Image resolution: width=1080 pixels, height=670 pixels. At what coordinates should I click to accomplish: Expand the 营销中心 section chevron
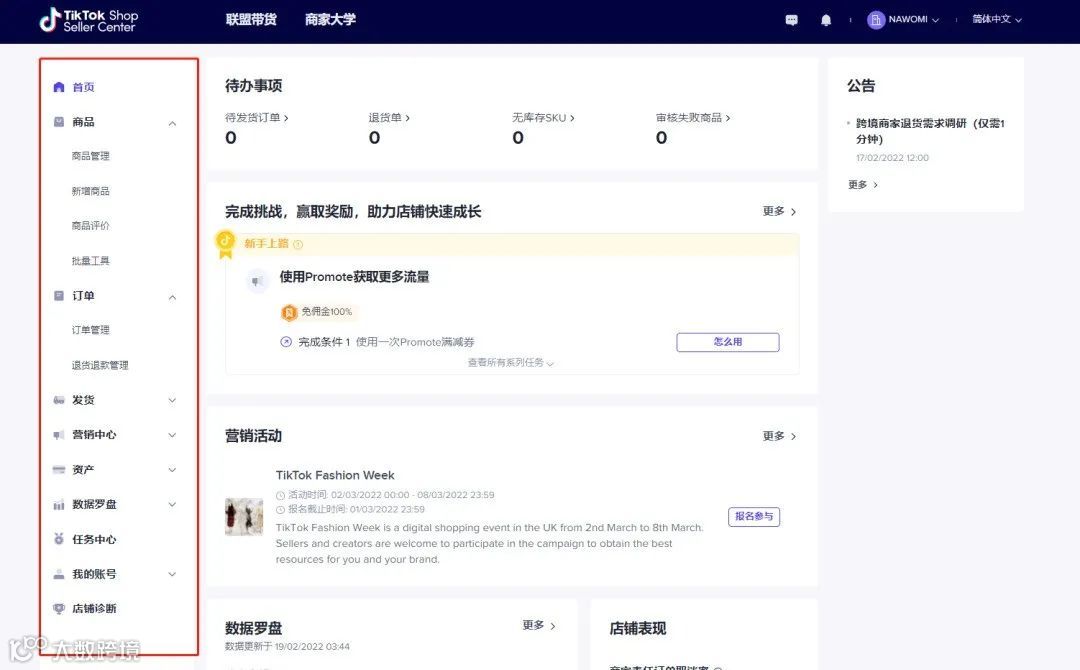click(x=172, y=435)
